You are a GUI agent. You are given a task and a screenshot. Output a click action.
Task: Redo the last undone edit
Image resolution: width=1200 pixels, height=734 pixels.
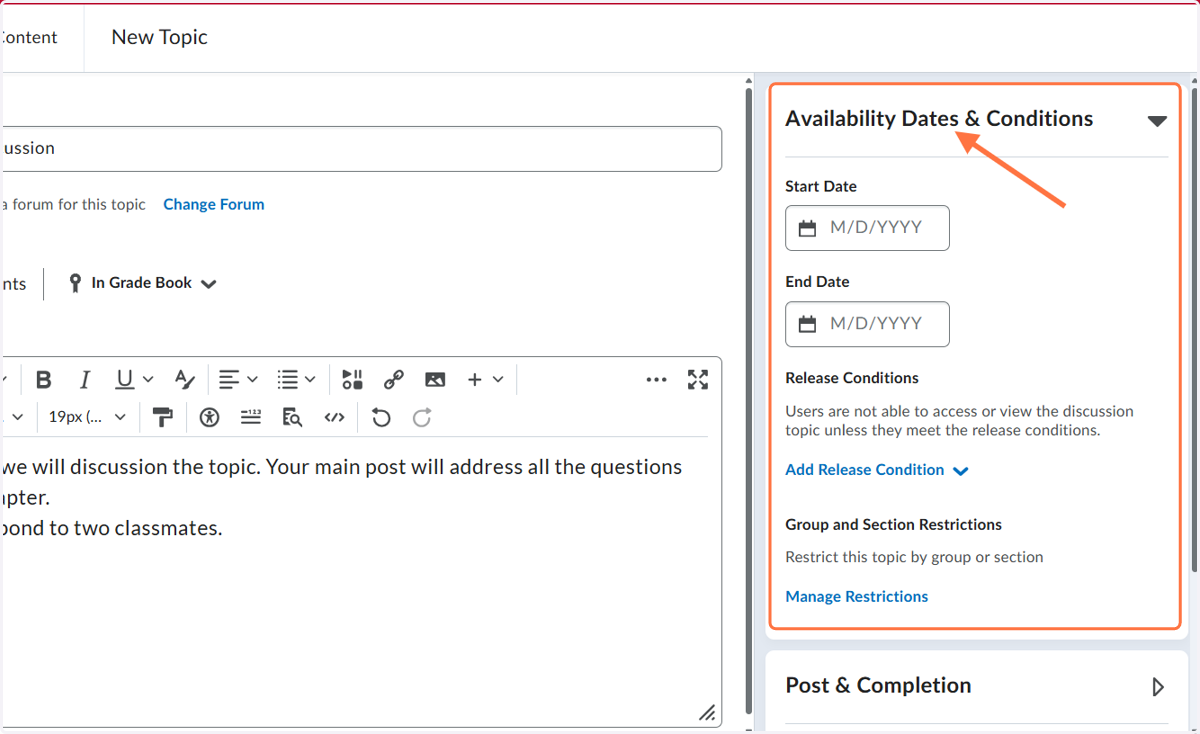point(422,418)
